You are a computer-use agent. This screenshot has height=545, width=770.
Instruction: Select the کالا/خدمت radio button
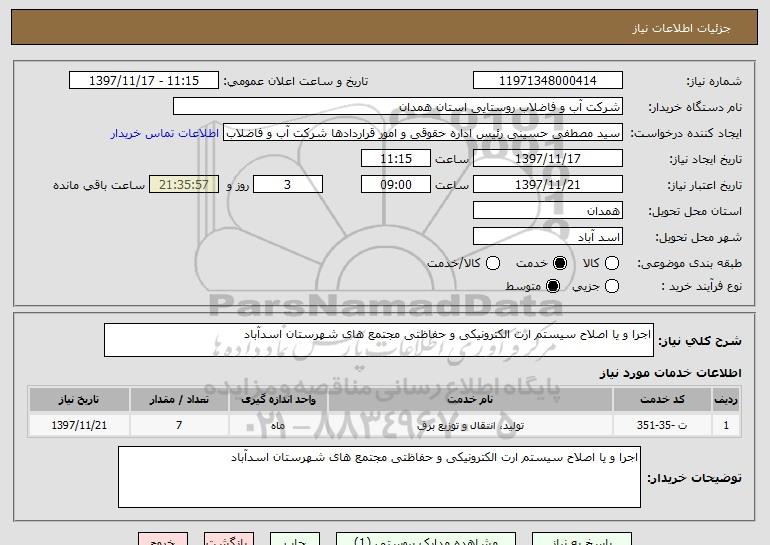coord(493,263)
